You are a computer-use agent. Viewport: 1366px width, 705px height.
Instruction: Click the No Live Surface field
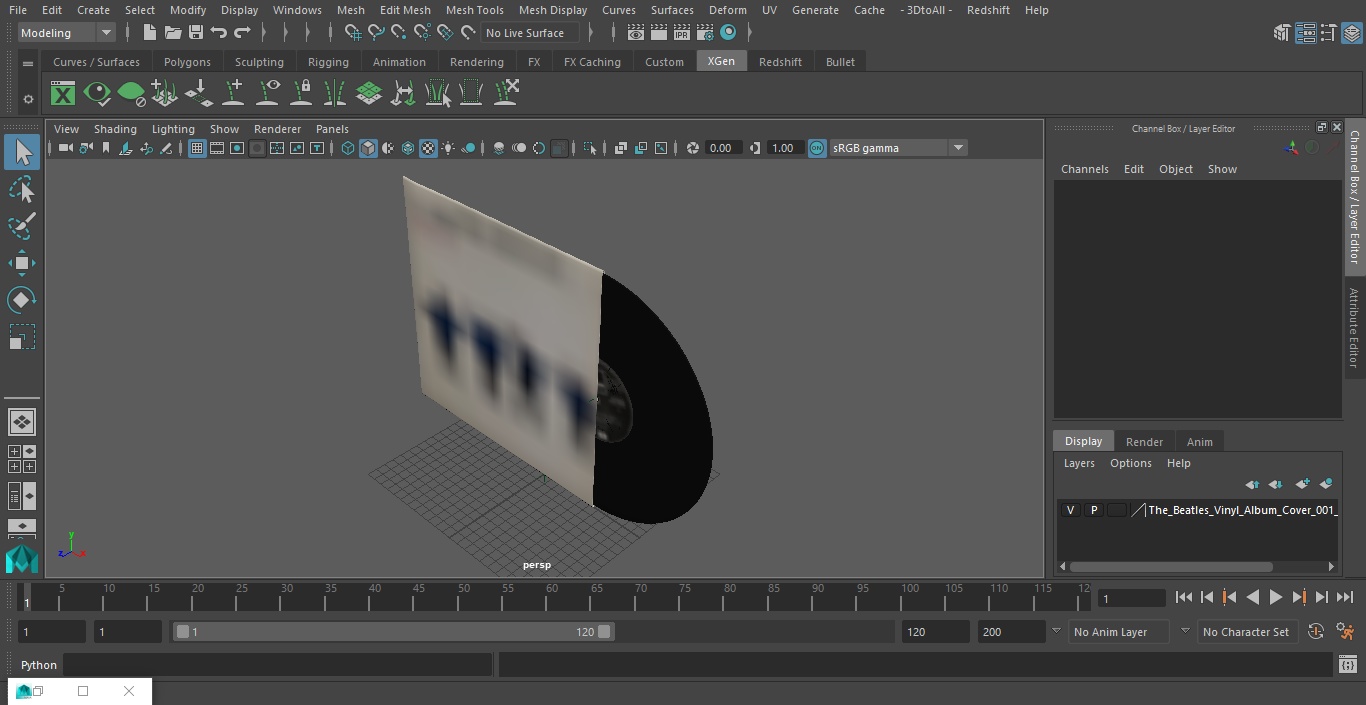point(529,33)
